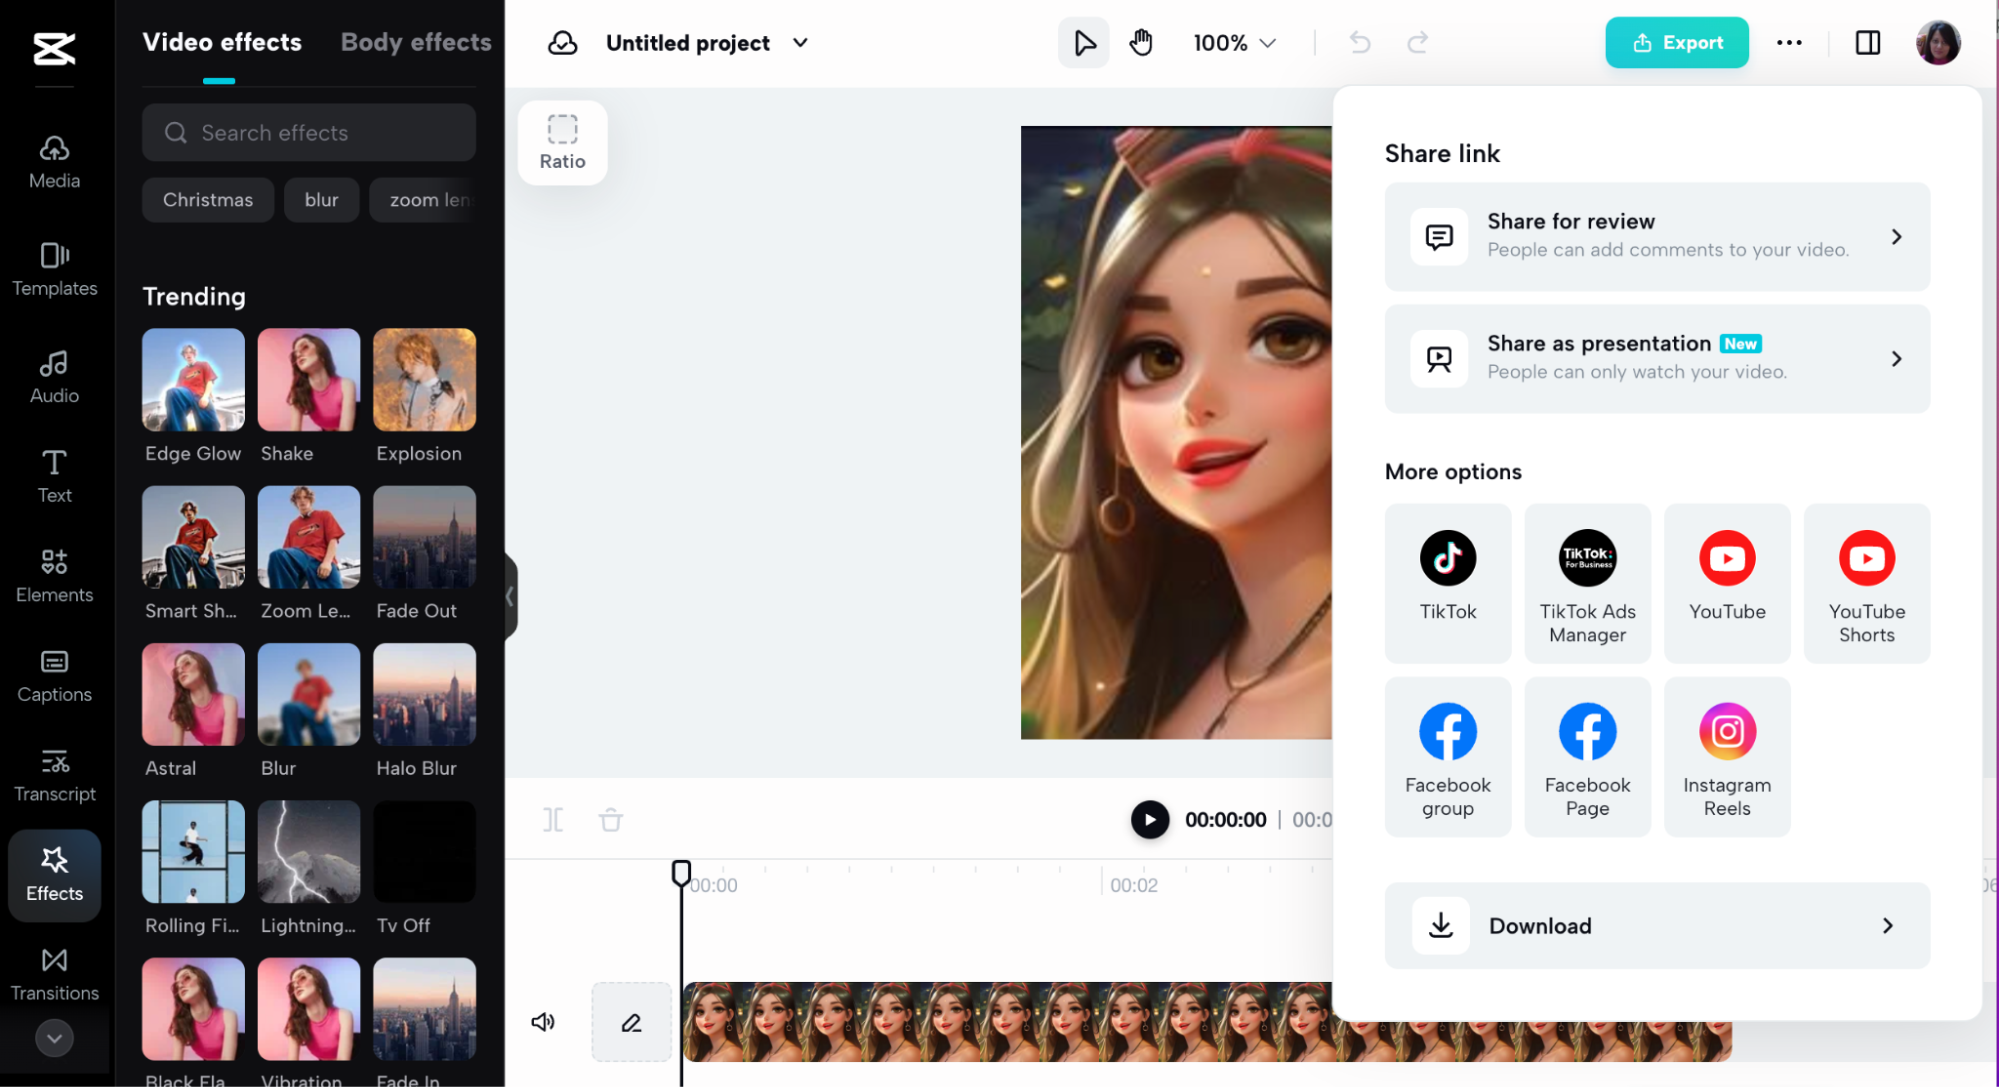The width and height of the screenshot is (1999, 1088).
Task: Share to Instagram Reels
Action: pyautogui.click(x=1726, y=756)
